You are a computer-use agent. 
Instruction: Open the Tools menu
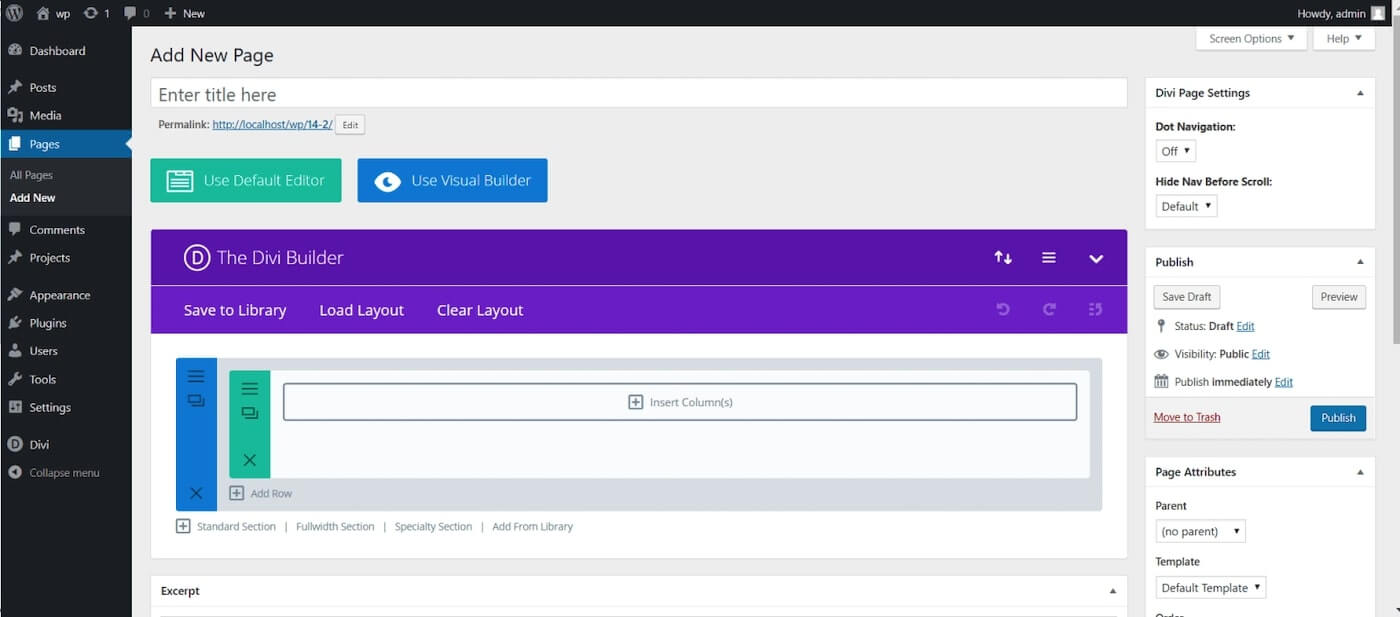point(42,379)
